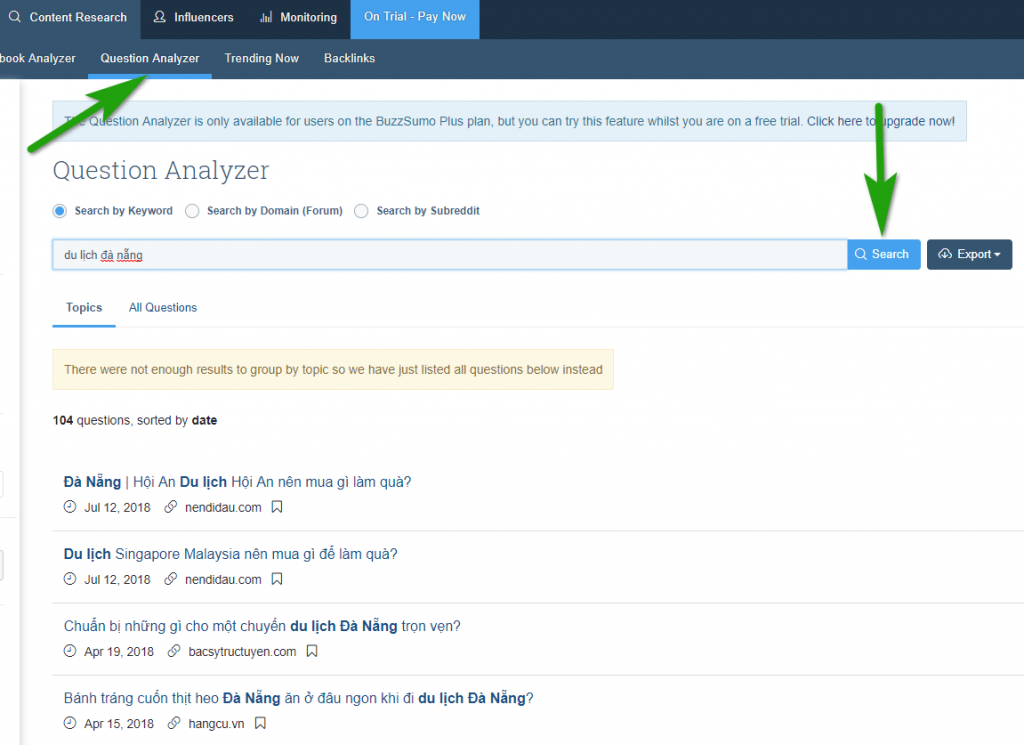The width and height of the screenshot is (1024, 745).
Task: Click link icon beside bacsytructuyen.com
Action: (174, 651)
